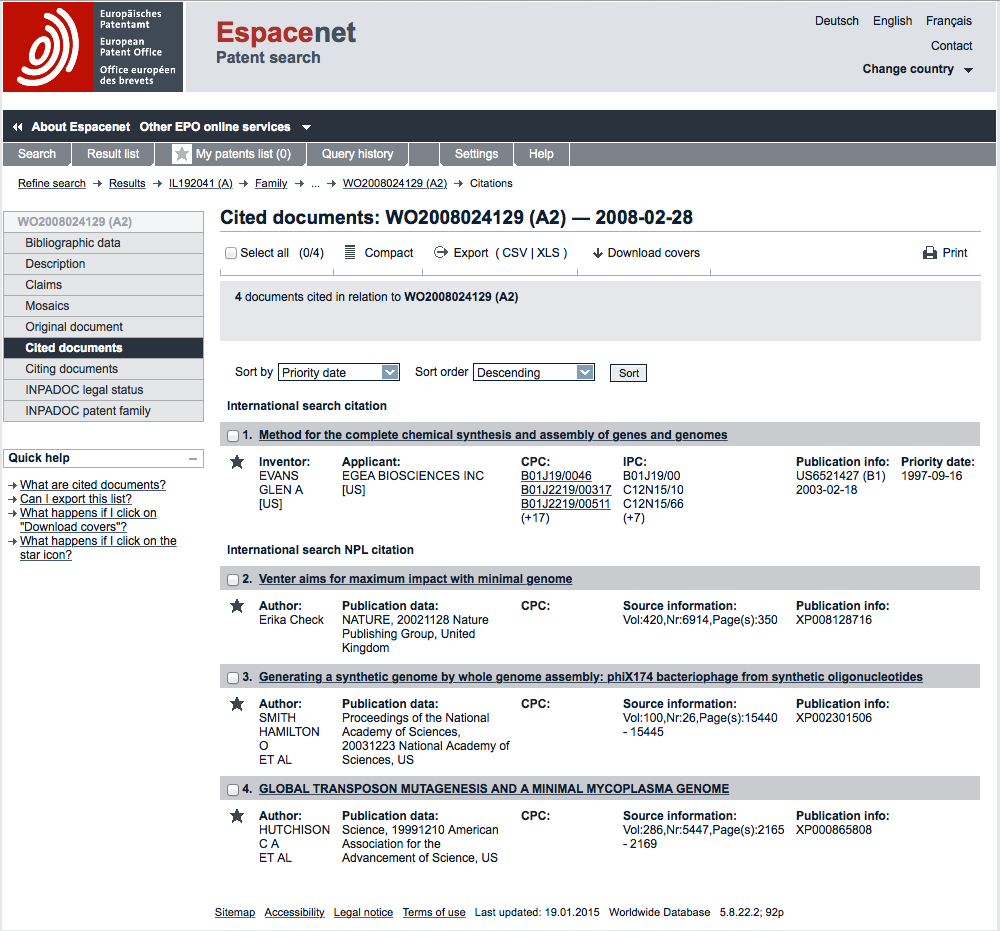Open Bibliographic data in sidebar

click(103, 243)
